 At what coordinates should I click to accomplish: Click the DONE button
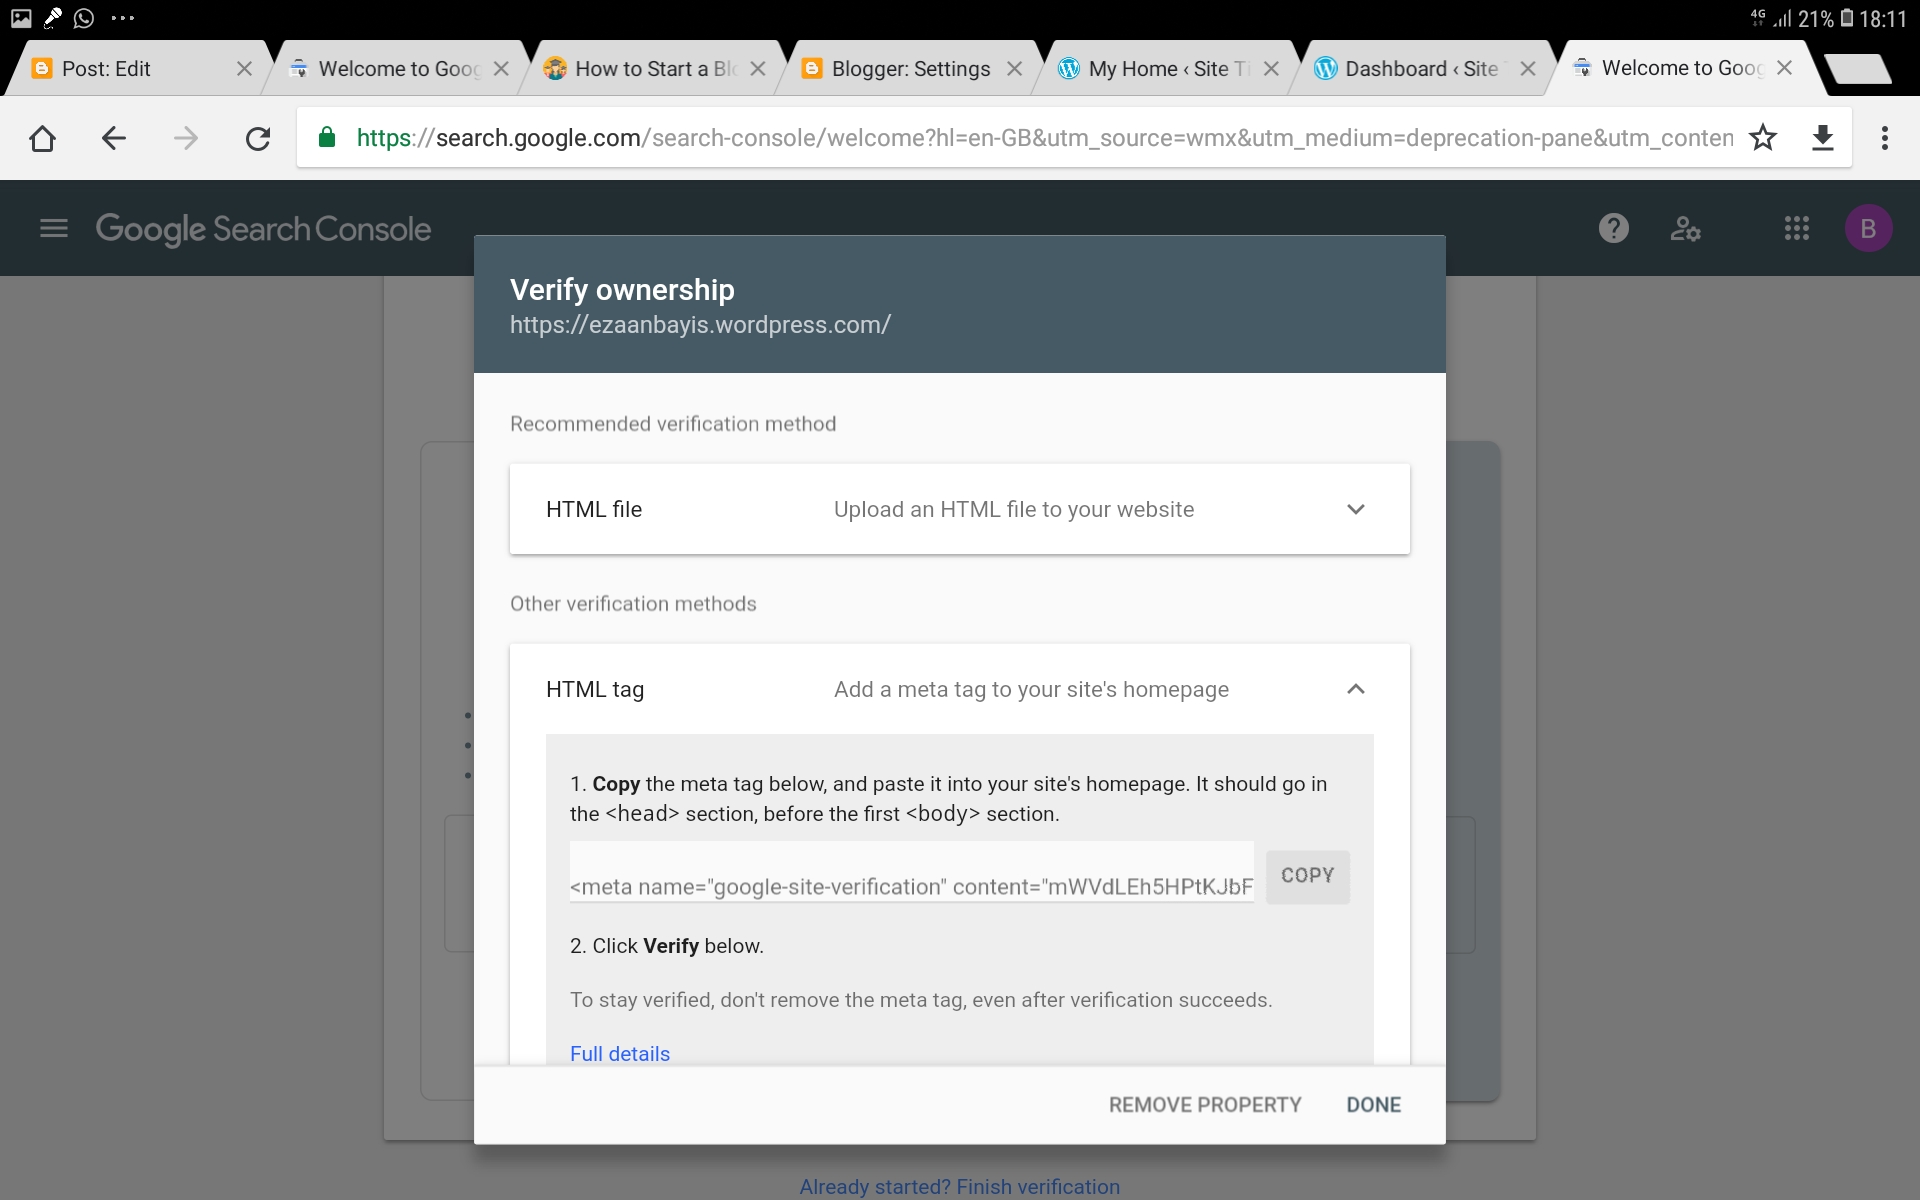coord(1373,1104)
